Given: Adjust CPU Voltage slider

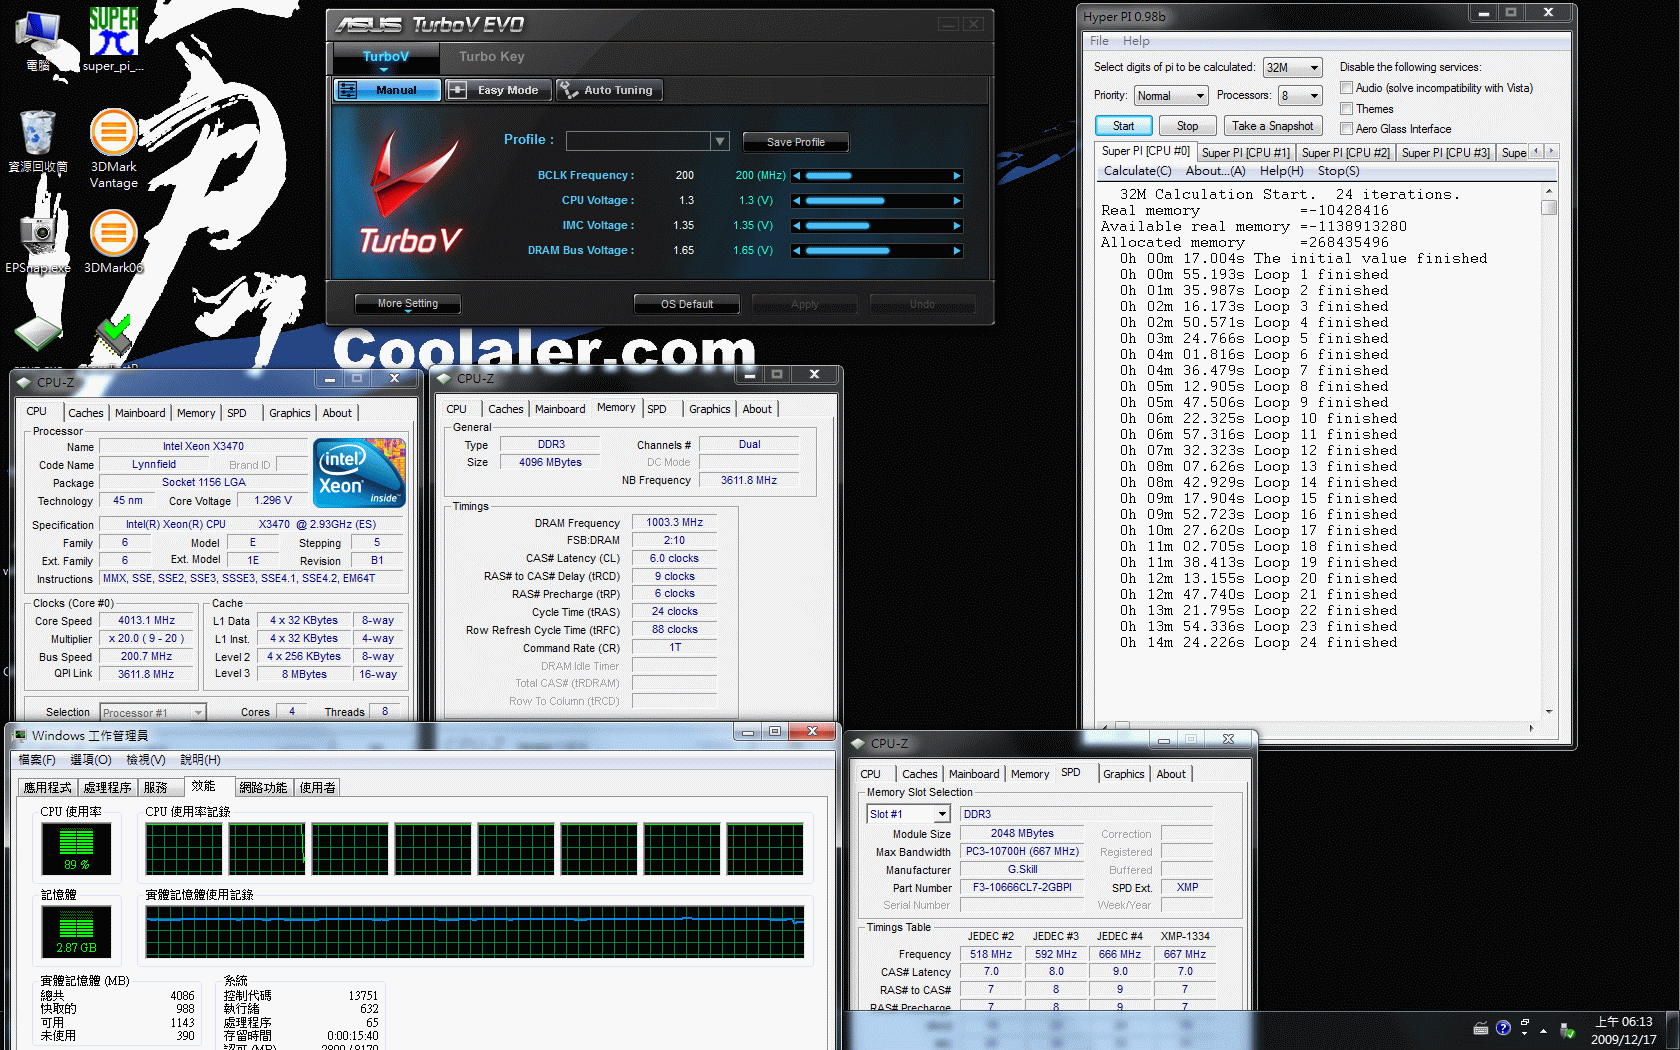Looking at the screenshot, I should [x=876, y=201].
